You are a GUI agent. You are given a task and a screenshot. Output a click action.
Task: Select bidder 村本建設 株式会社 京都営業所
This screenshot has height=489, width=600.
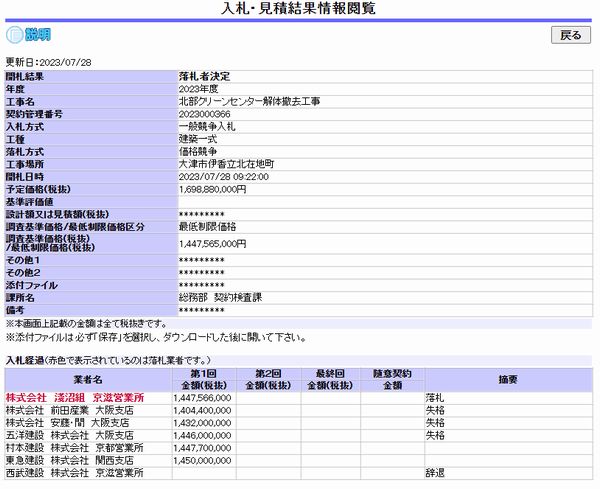75,448
